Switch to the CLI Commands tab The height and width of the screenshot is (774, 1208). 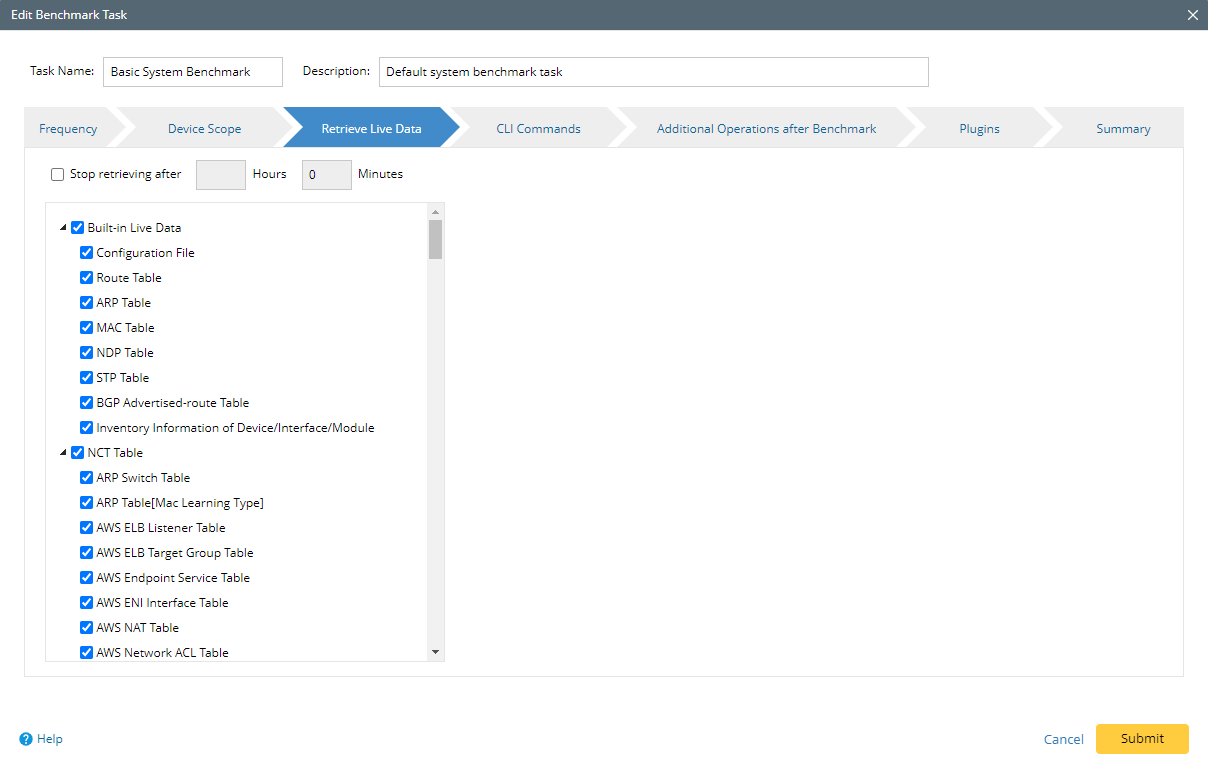[x=539, y=128]
